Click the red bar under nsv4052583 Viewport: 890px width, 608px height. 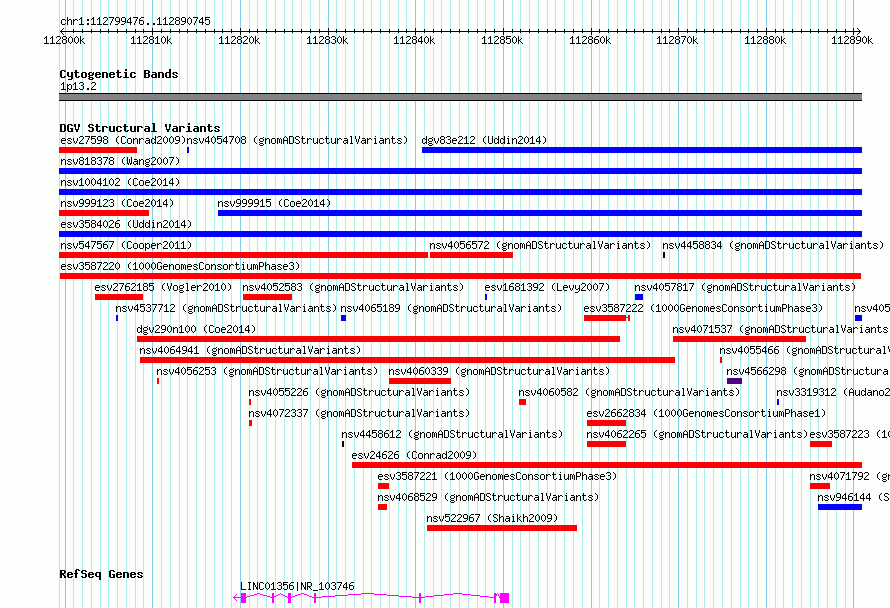pyautogui.click(x=267, y=297)
